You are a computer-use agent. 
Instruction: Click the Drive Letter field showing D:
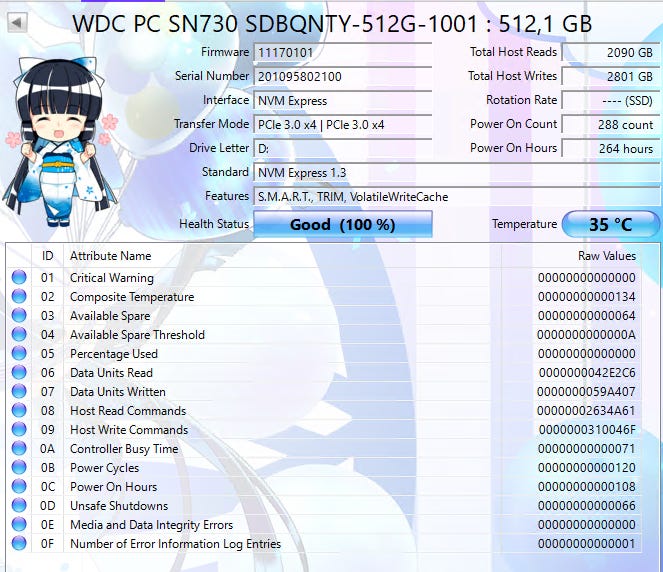click(x=342, y=149)
